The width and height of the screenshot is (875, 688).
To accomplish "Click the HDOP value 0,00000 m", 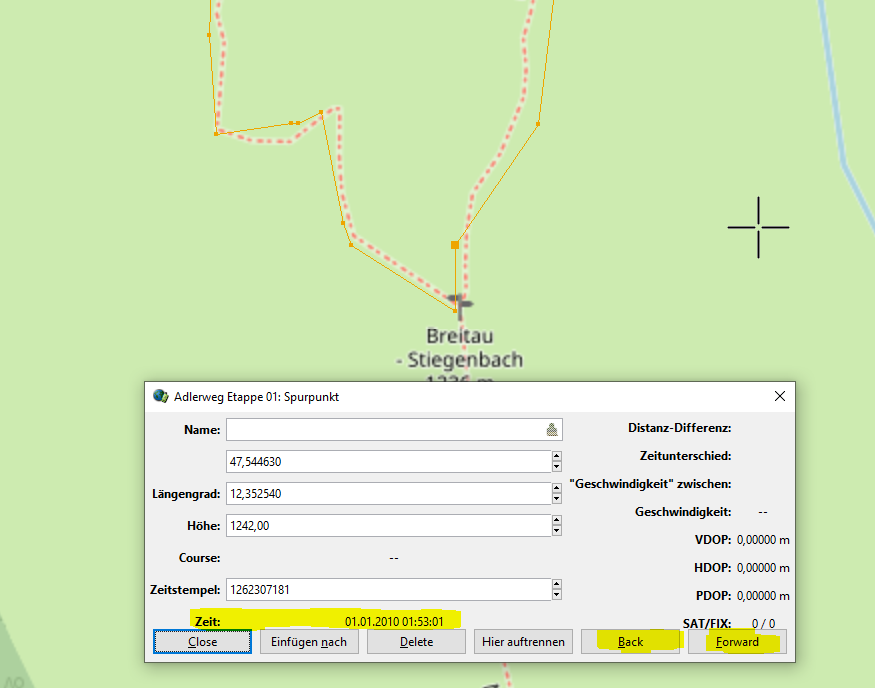I will [x=763, y=567].
